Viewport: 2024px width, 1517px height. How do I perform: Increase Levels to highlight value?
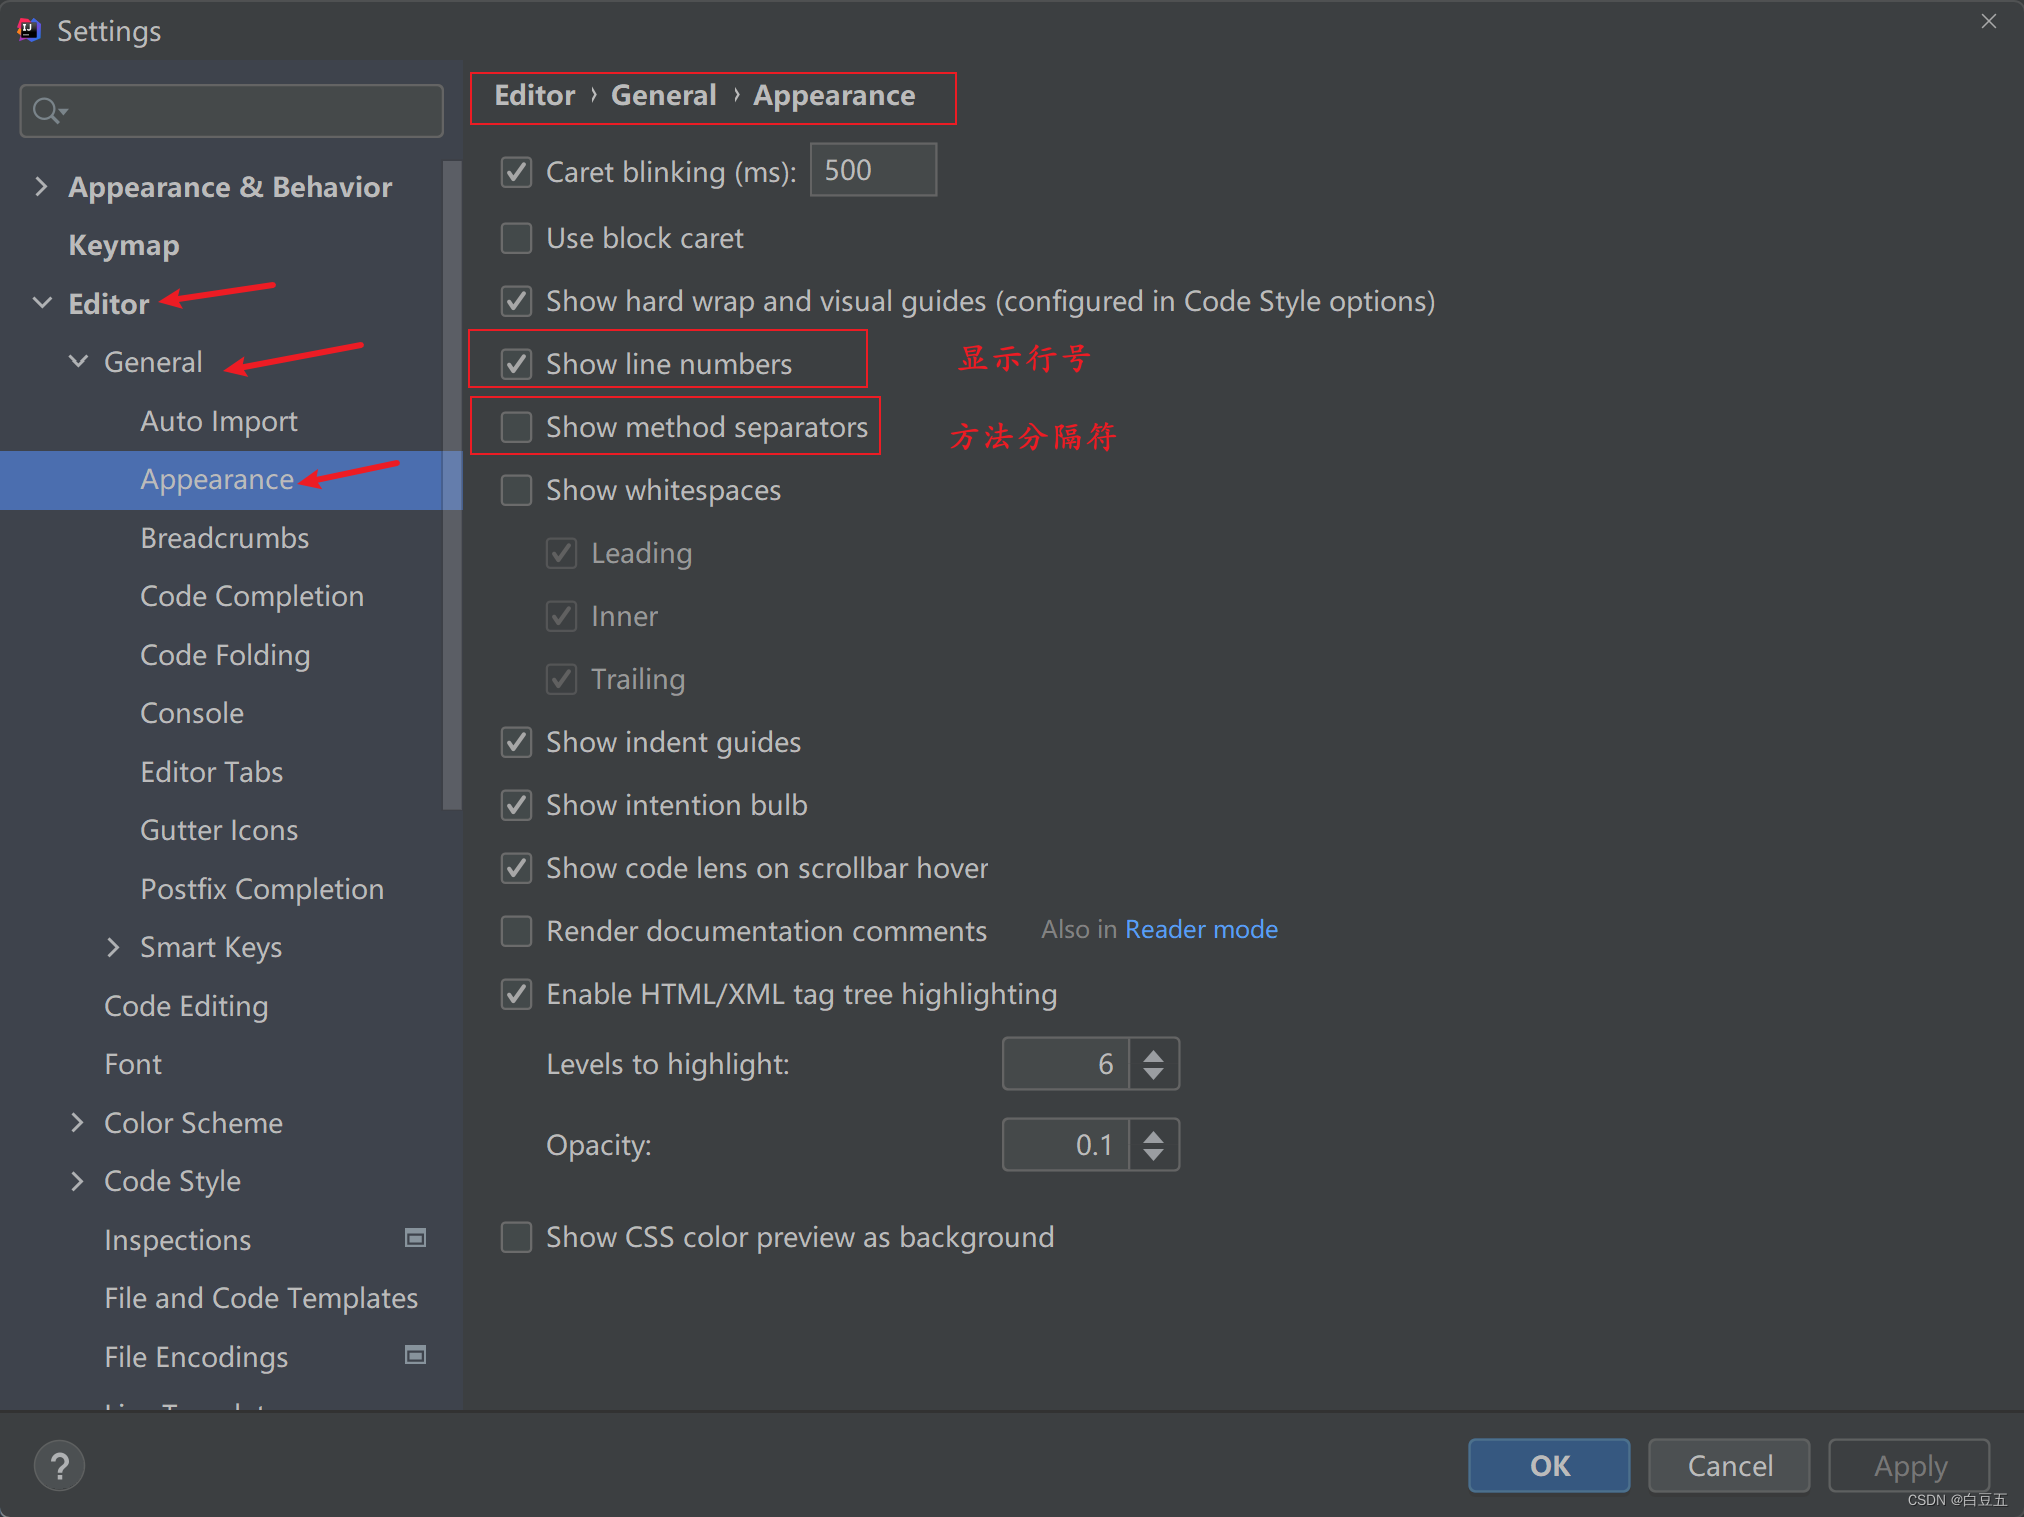point(1153,1054)
